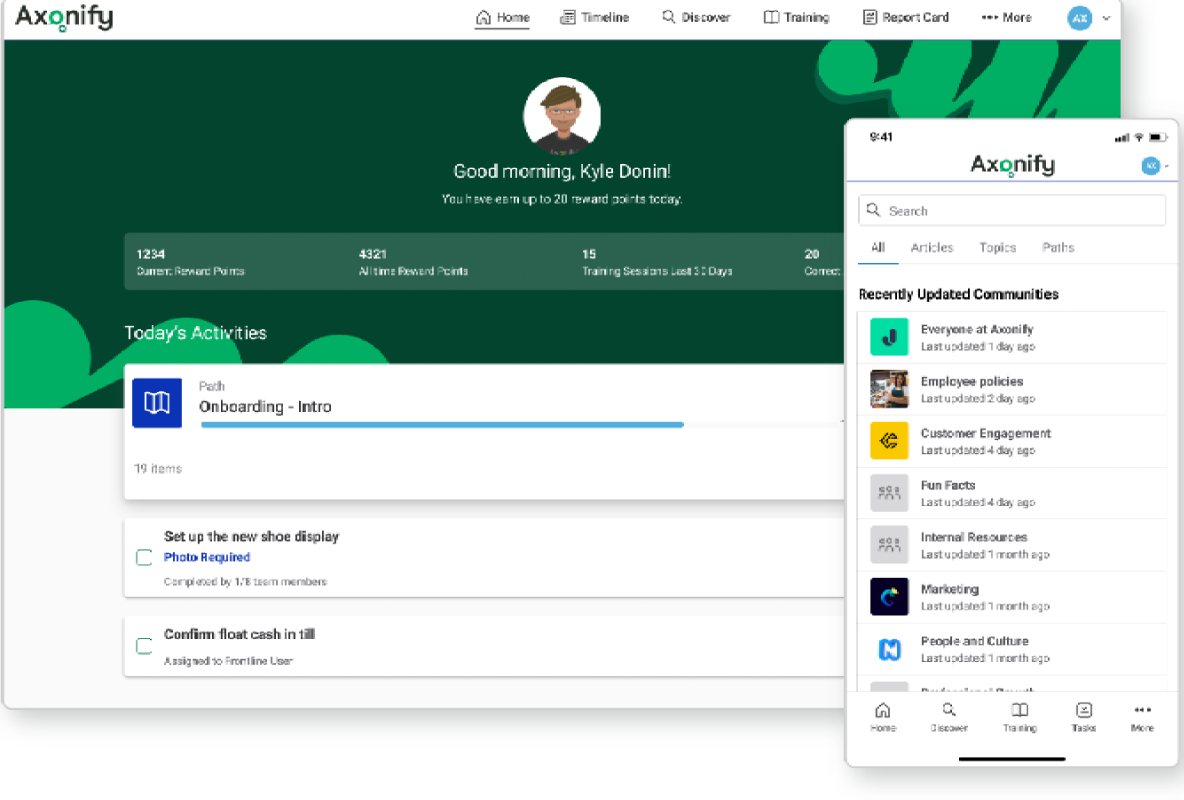Click the 1234 Current Reward Points stat

[190, 262]
